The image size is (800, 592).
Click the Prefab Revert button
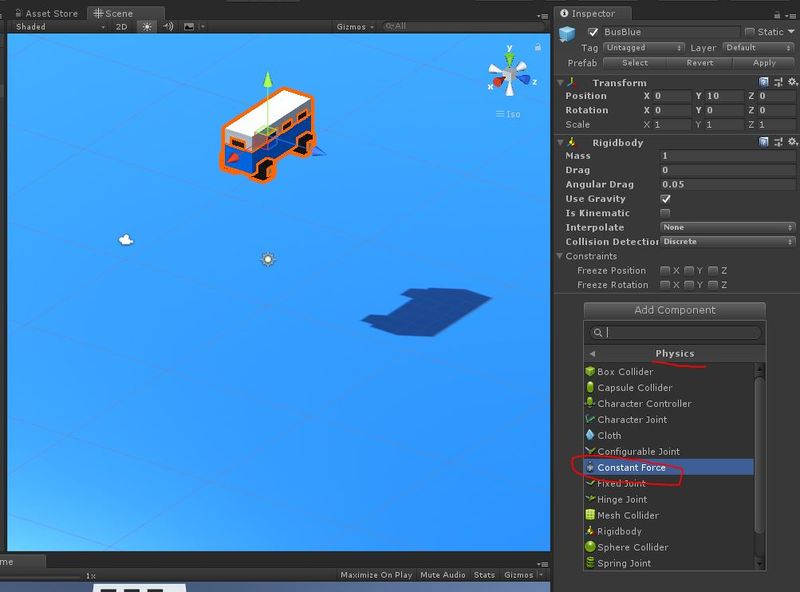(699, 63)
